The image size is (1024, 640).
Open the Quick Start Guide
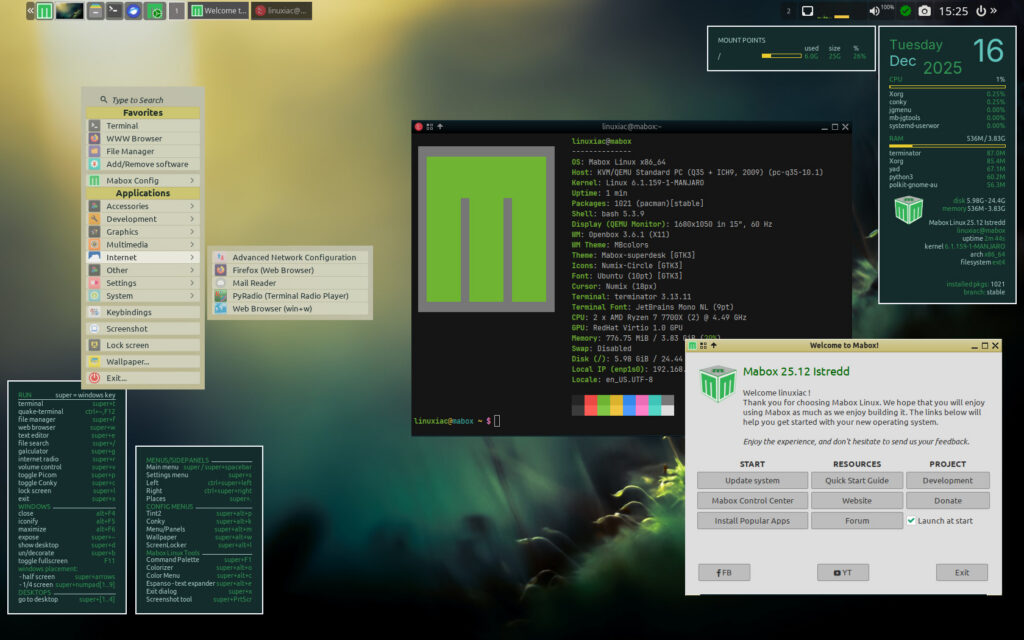[x=857, y=481]
